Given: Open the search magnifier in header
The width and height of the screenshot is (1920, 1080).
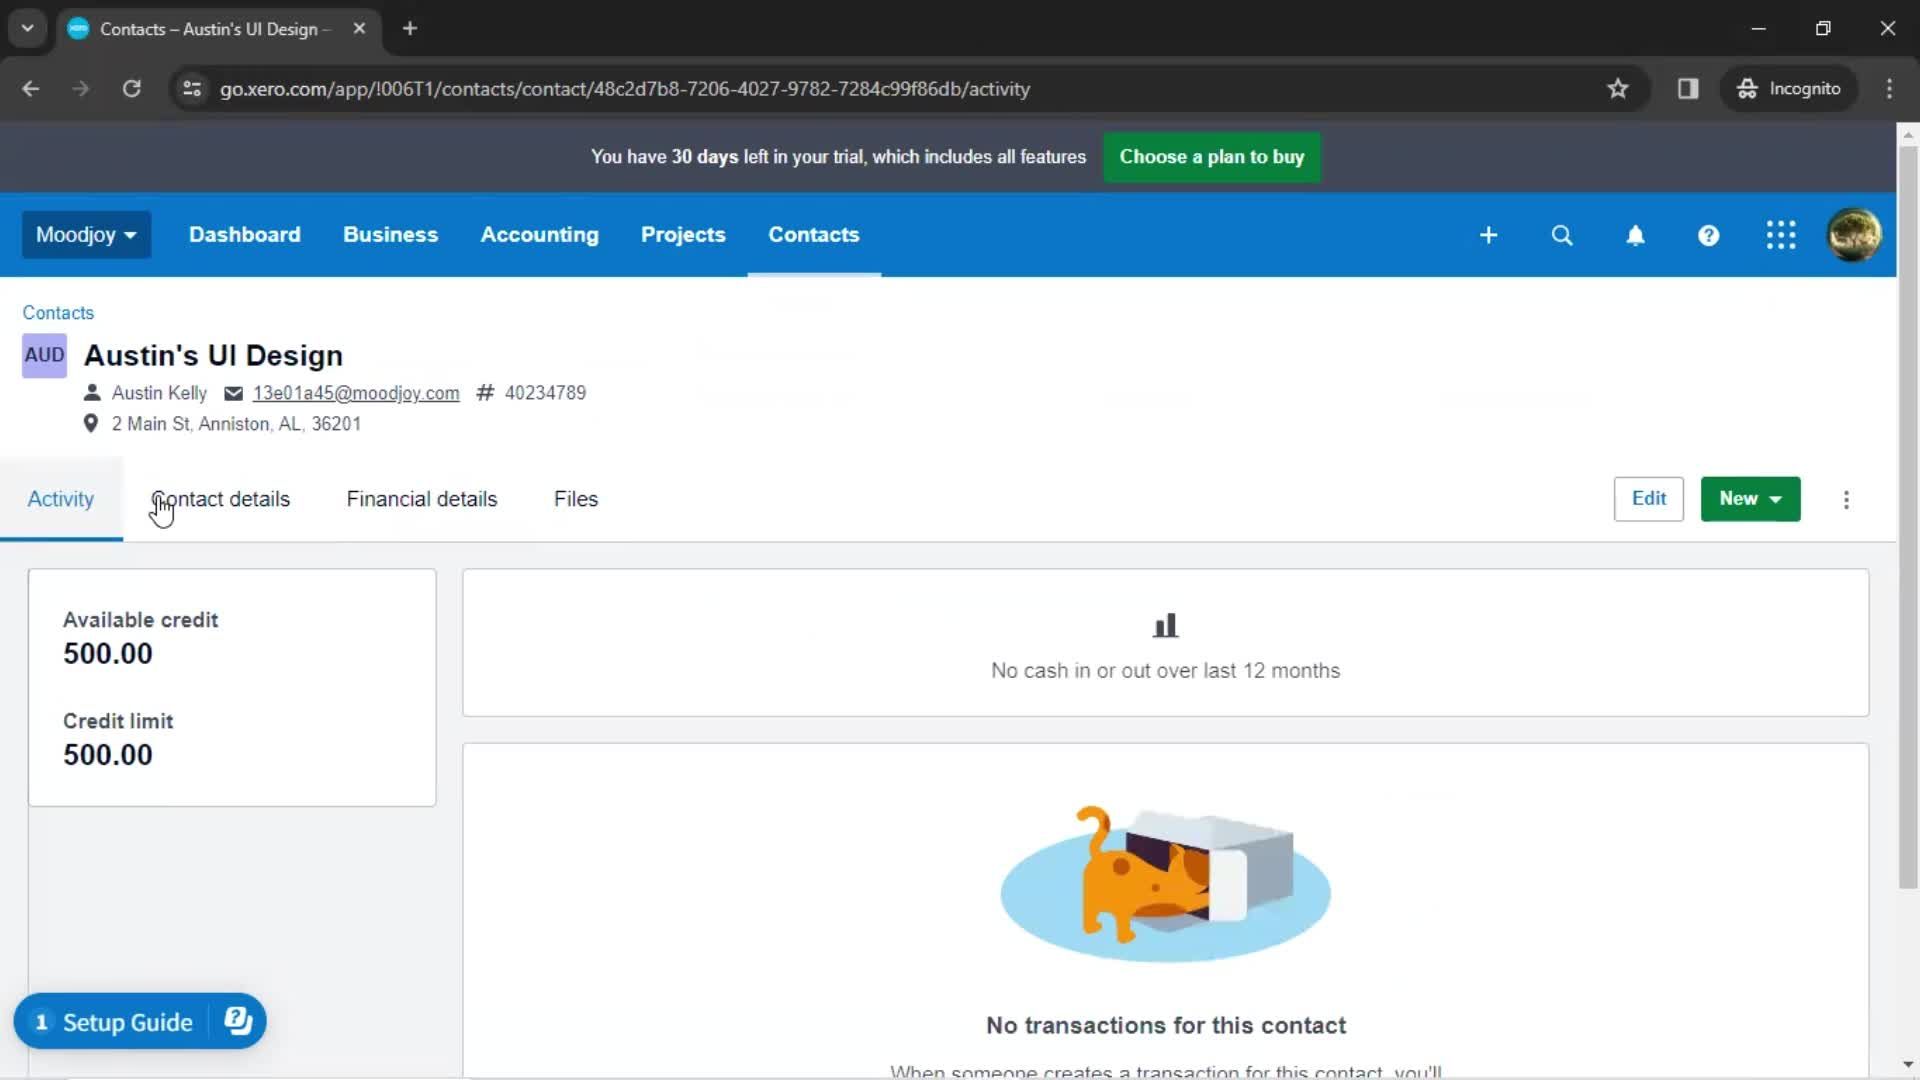Looking at the screenshot, I should (x=1562, y=235).
